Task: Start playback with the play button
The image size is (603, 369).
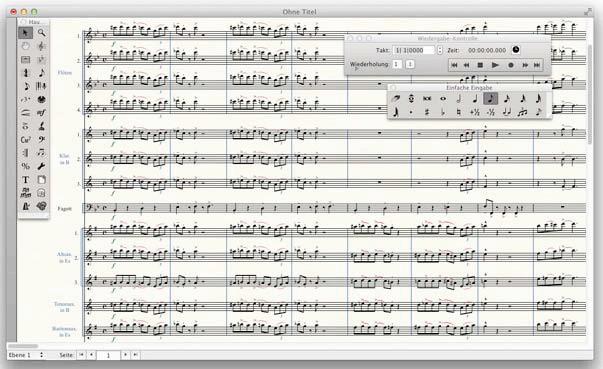Action: click(x=495, y=65)
